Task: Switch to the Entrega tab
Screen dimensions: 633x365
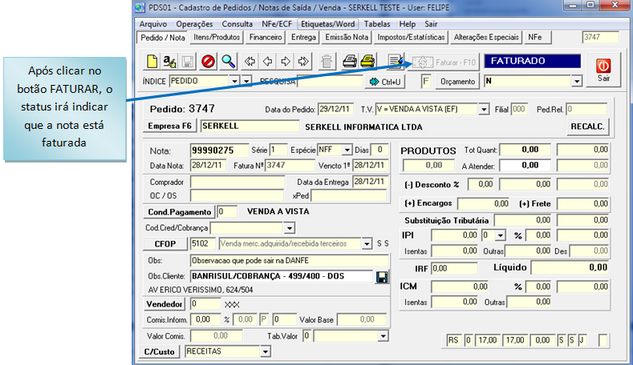Action: 304,38
